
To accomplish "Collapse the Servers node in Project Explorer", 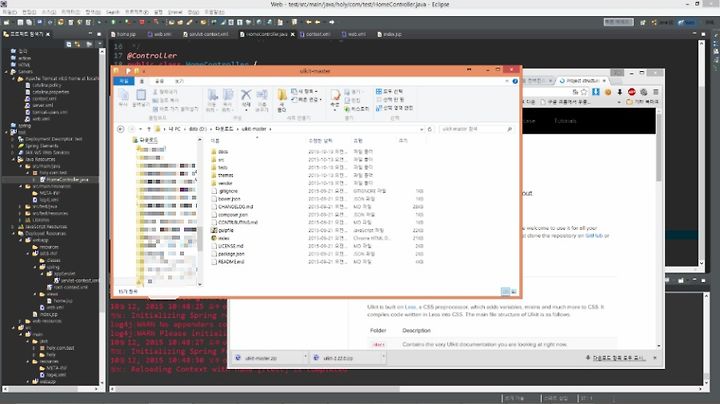I will tap(7, 72).
